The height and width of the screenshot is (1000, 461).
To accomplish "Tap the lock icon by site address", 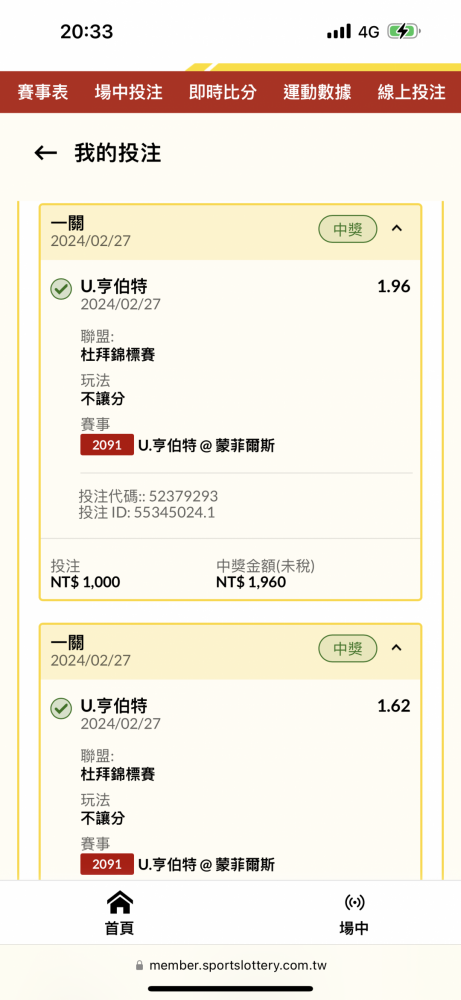I will click(140, 966).
